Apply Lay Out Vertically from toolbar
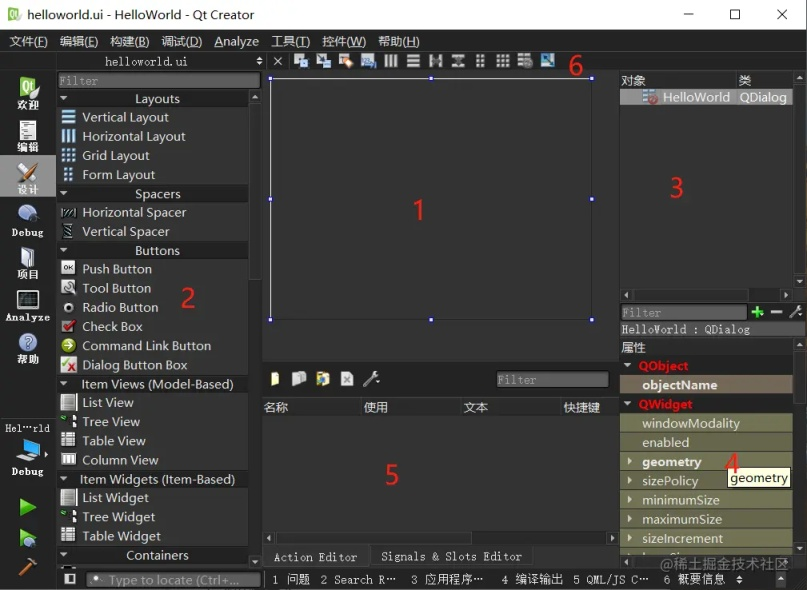Screen dimensions: 807x590 coord(413,61)
